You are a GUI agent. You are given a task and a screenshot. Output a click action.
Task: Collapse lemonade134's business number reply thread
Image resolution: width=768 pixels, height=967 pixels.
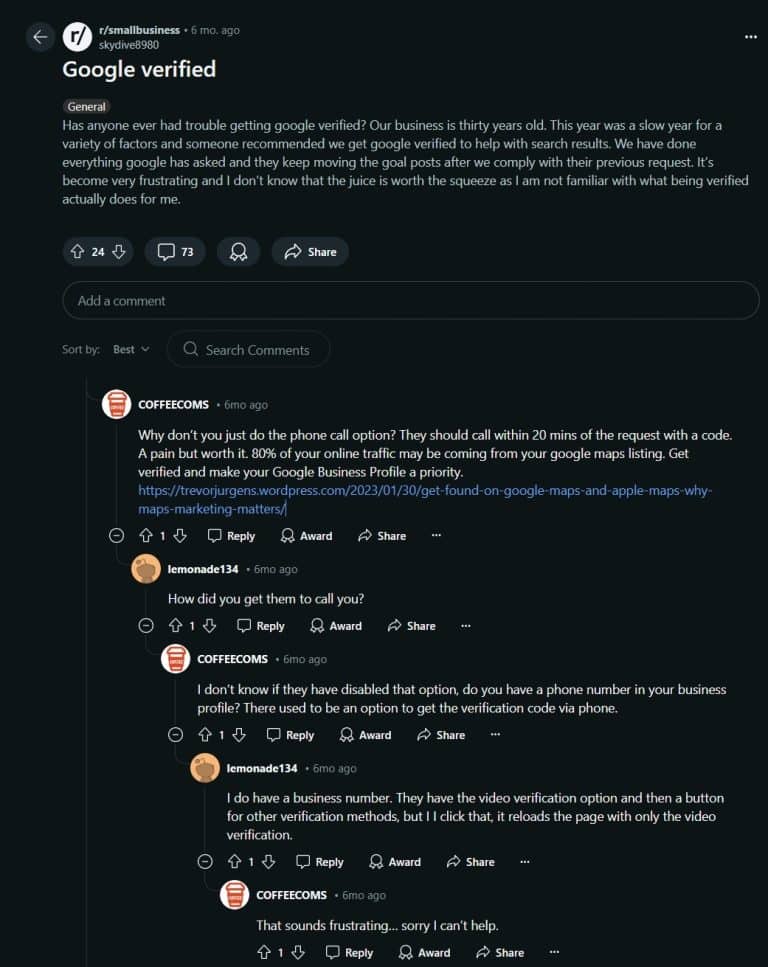[x=205, y=862]
